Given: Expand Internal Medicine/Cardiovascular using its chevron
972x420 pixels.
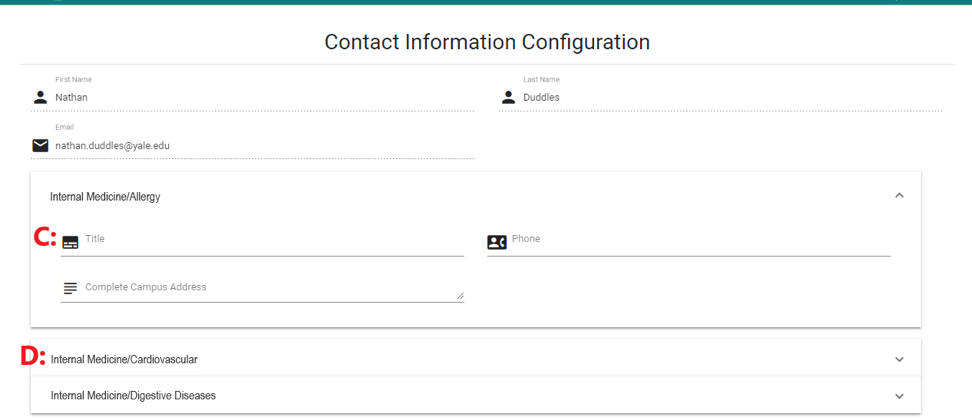Looking at the screenshot, I should (899, 360).
